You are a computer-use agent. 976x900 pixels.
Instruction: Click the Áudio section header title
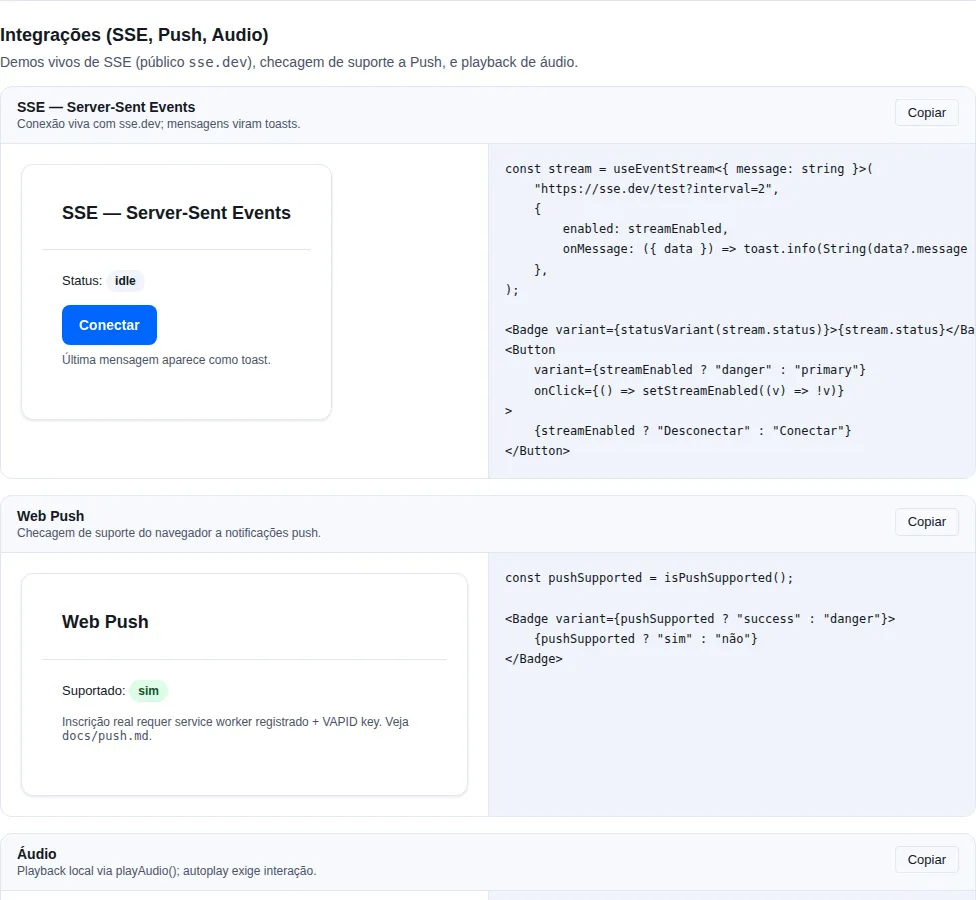click(37, 854)
